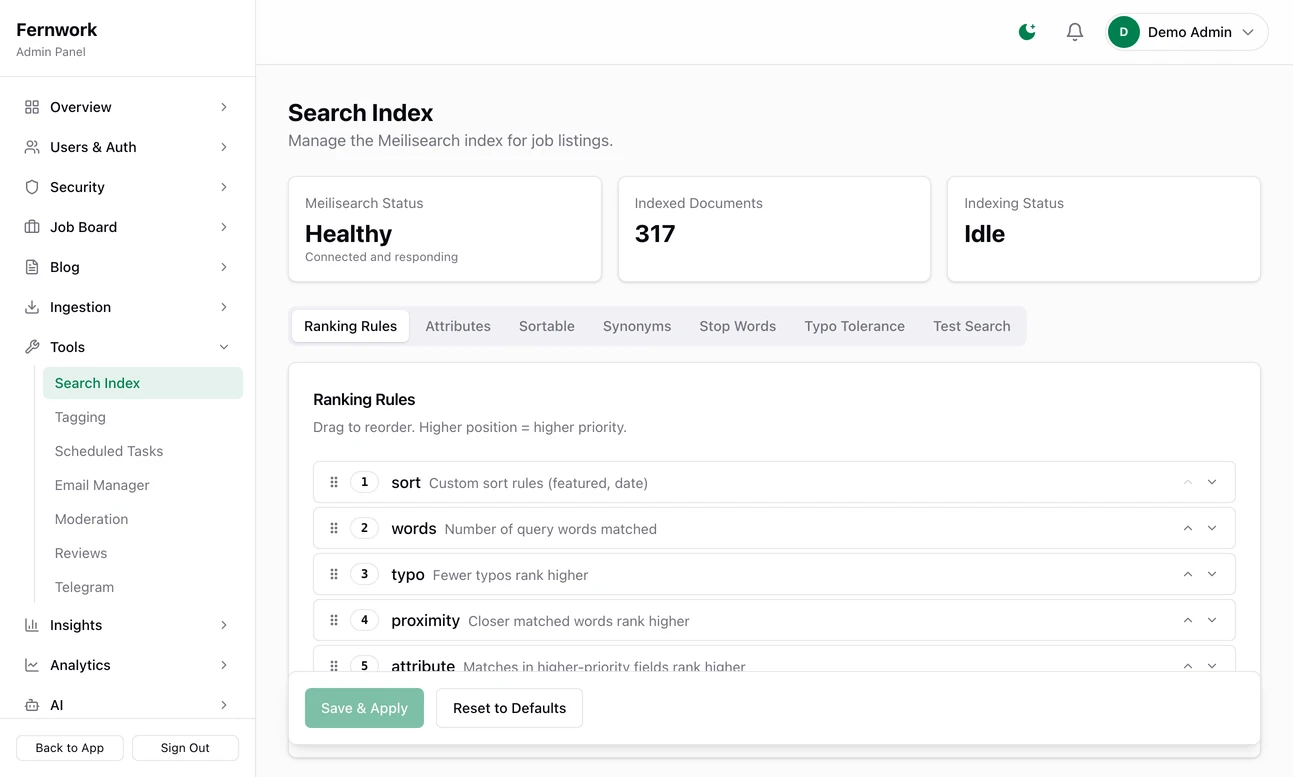The width and height of the screenshot is (1293, 777).
Task: Click the Security shield icon
Action: tap(32, 187)
